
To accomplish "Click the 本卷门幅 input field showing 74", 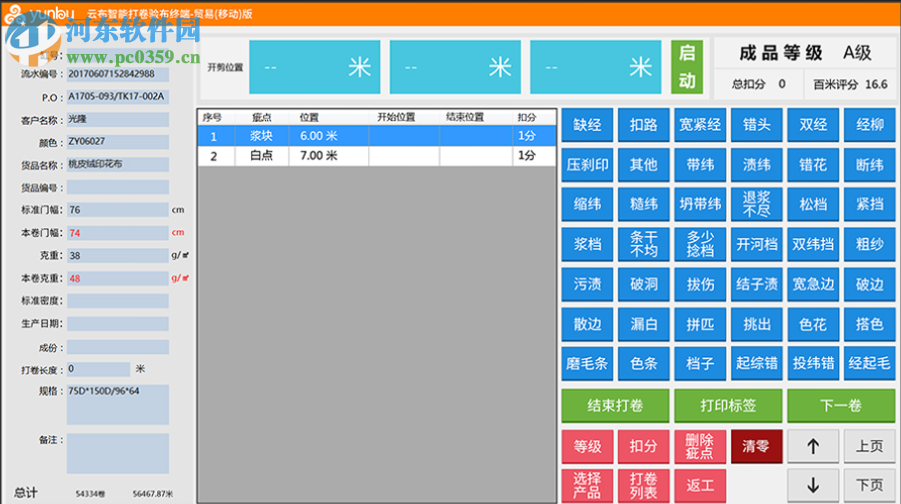I will (118, 233).
